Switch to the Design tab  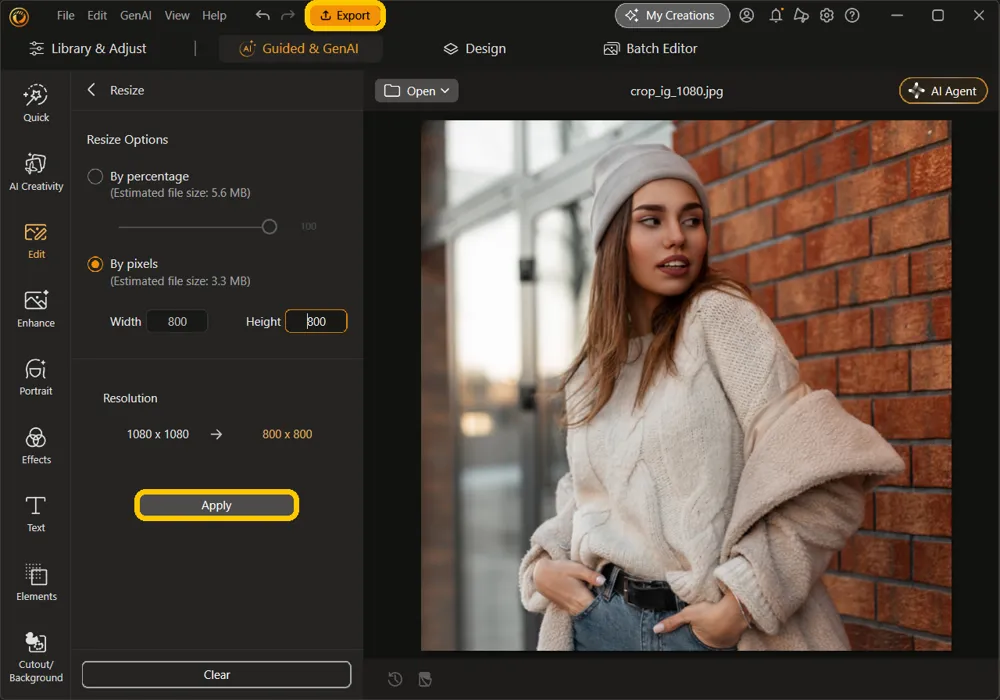pyautogui.click(x=474, y=48)
